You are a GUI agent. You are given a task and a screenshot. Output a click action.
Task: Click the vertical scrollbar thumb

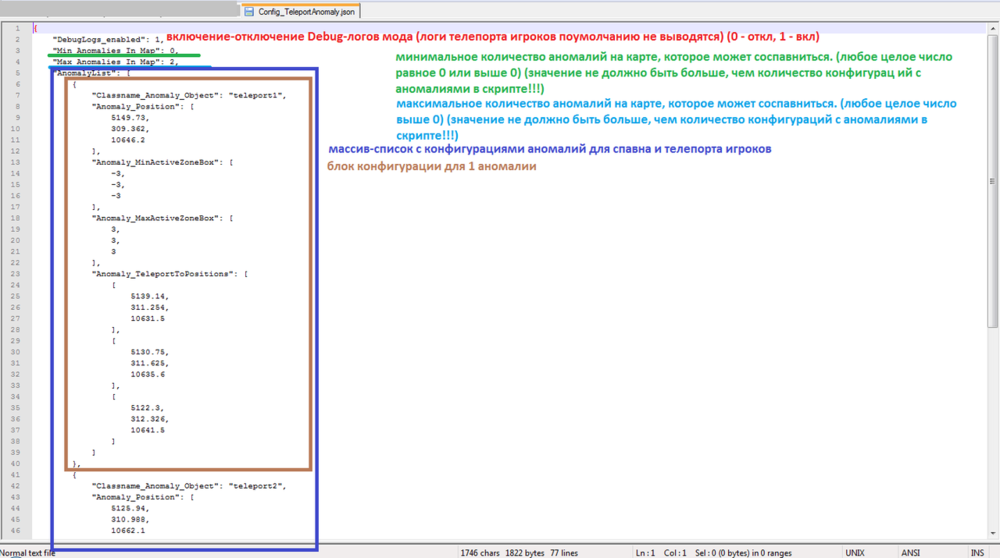(993, 181)
